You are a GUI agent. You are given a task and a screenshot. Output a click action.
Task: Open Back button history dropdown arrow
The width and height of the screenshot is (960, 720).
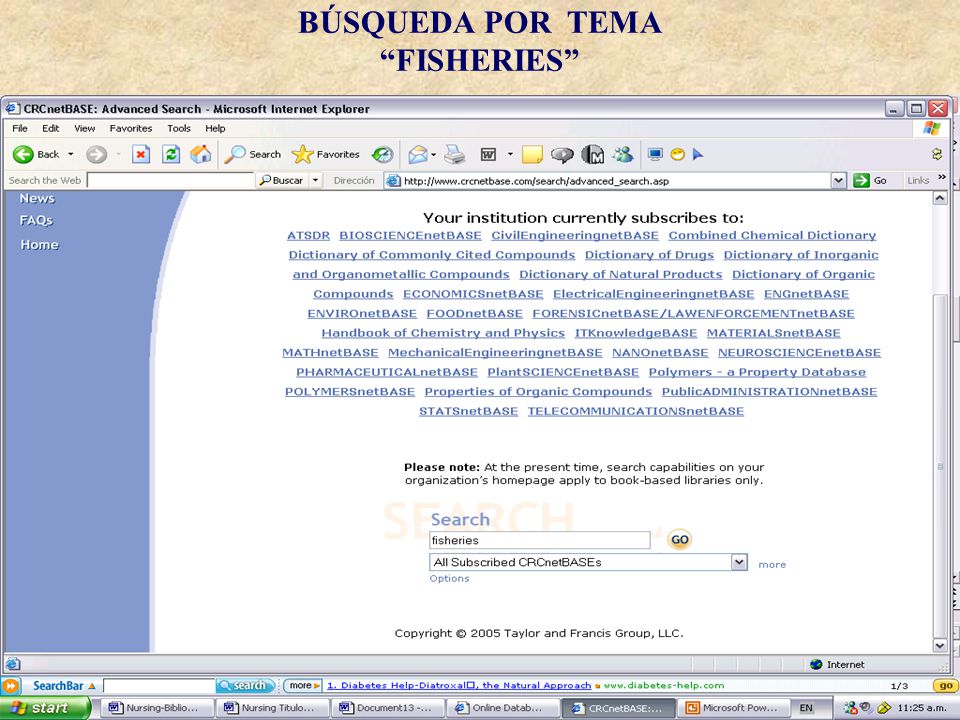click(70, 154)
